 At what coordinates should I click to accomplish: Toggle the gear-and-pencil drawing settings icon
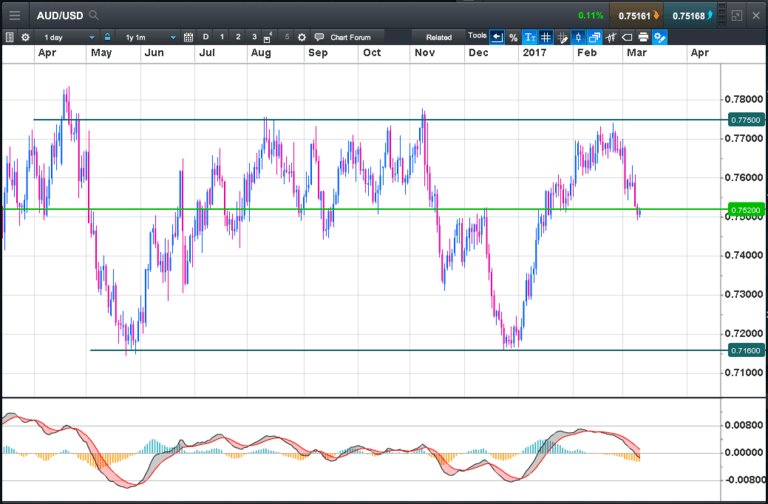660,37
